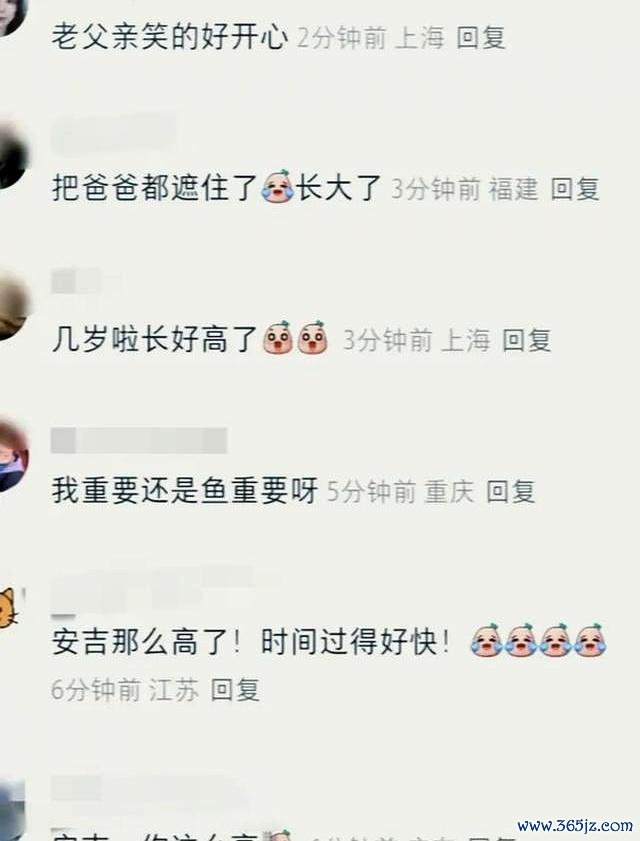Click last crying emoji after 时间过得好快

coord(590,640)
